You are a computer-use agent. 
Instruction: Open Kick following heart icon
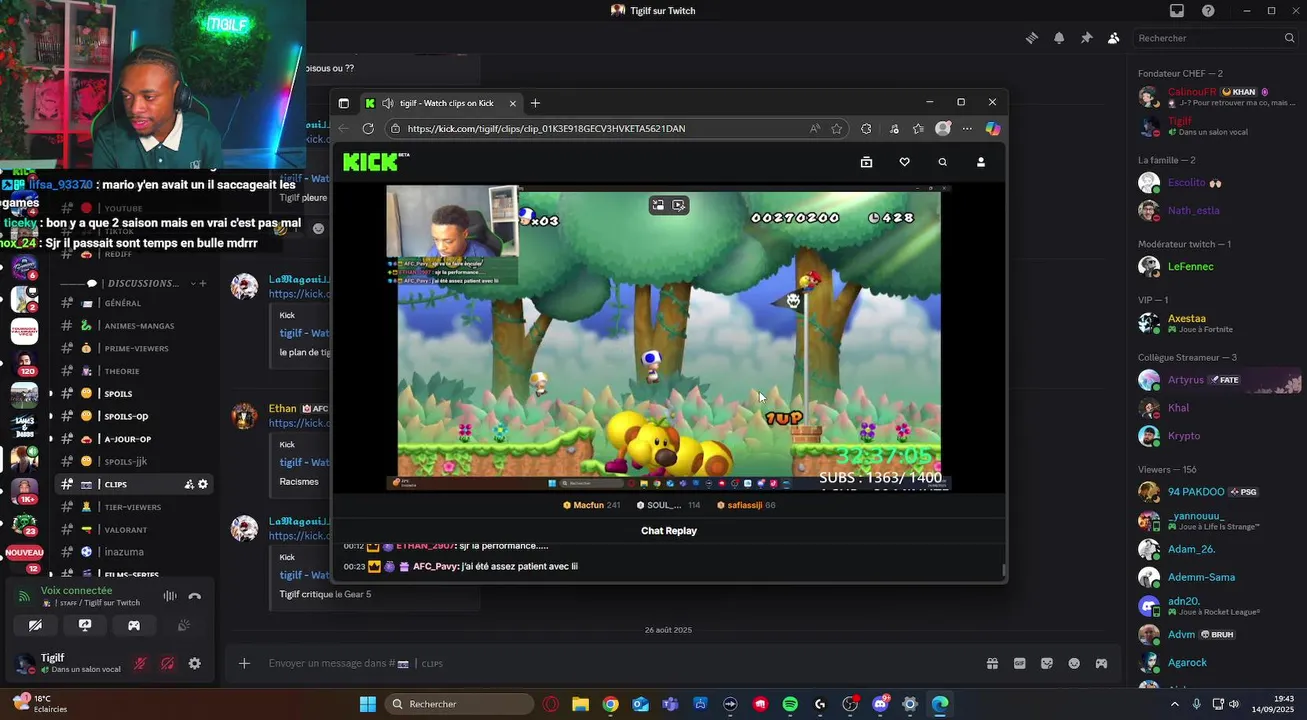click(904, 162)
